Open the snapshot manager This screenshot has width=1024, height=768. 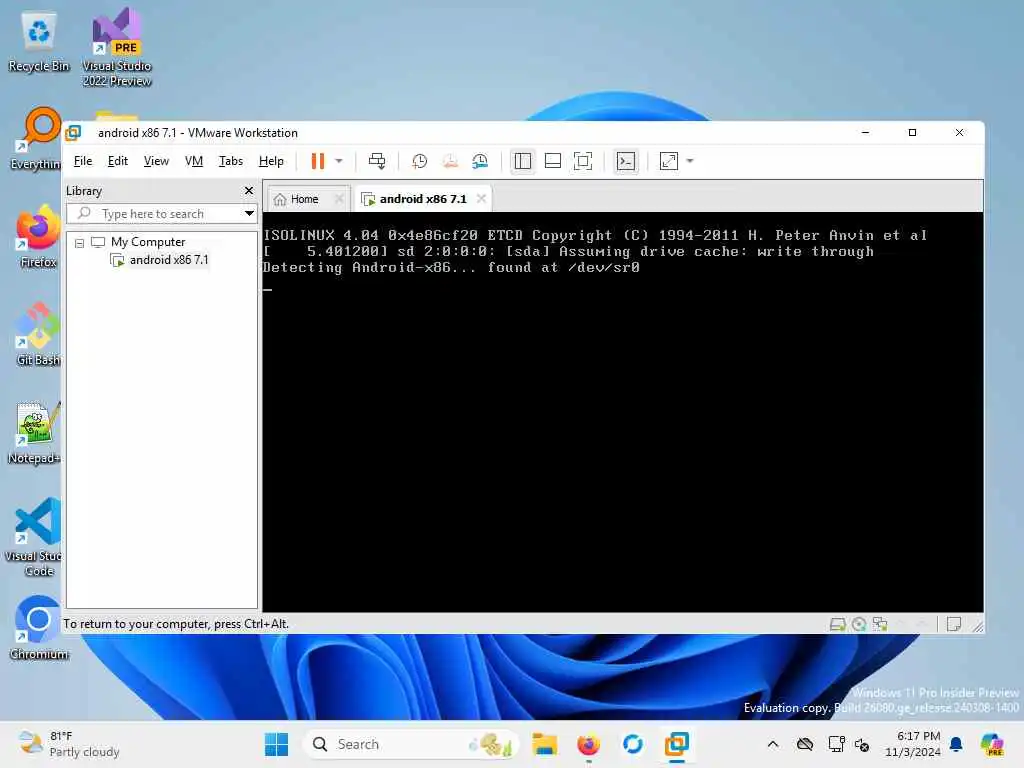click(480, 161)
